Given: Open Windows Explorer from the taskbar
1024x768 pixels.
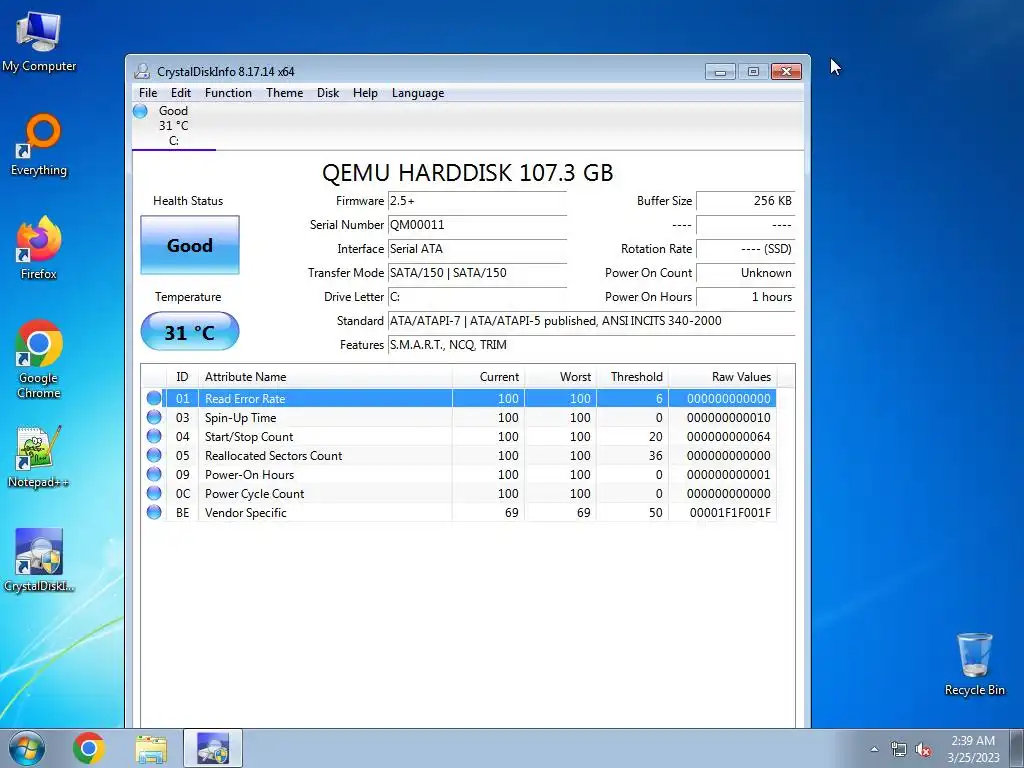Looking at the screenshot, I should point(151,748).
